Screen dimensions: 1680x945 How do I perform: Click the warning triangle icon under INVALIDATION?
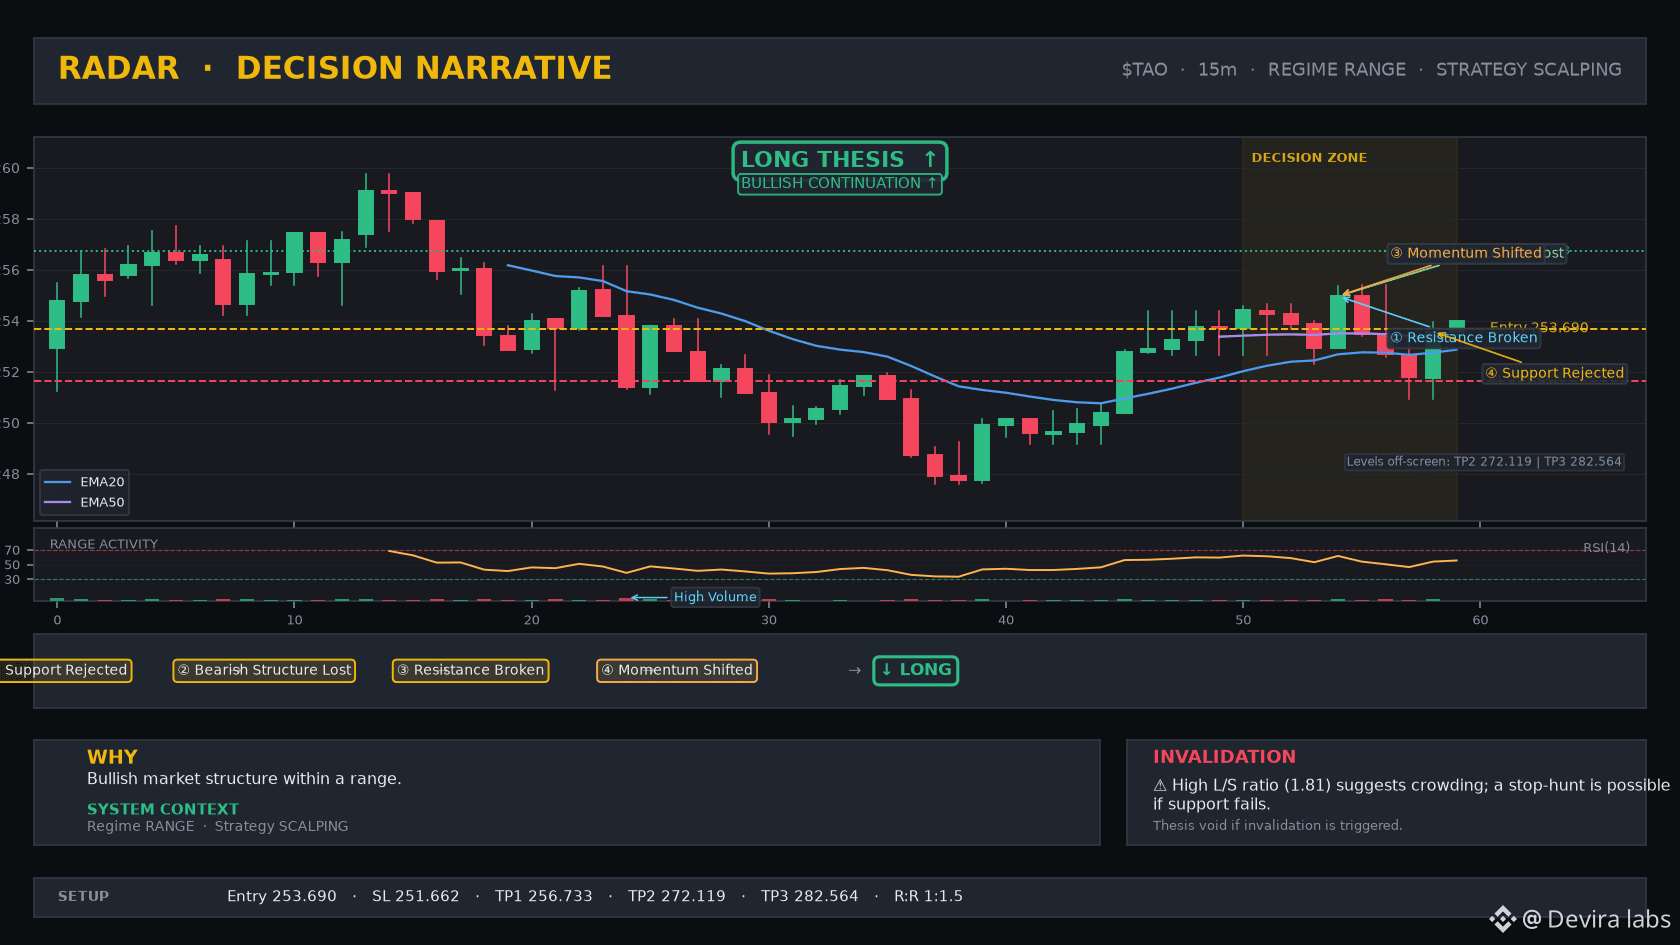pos(1160,786)
